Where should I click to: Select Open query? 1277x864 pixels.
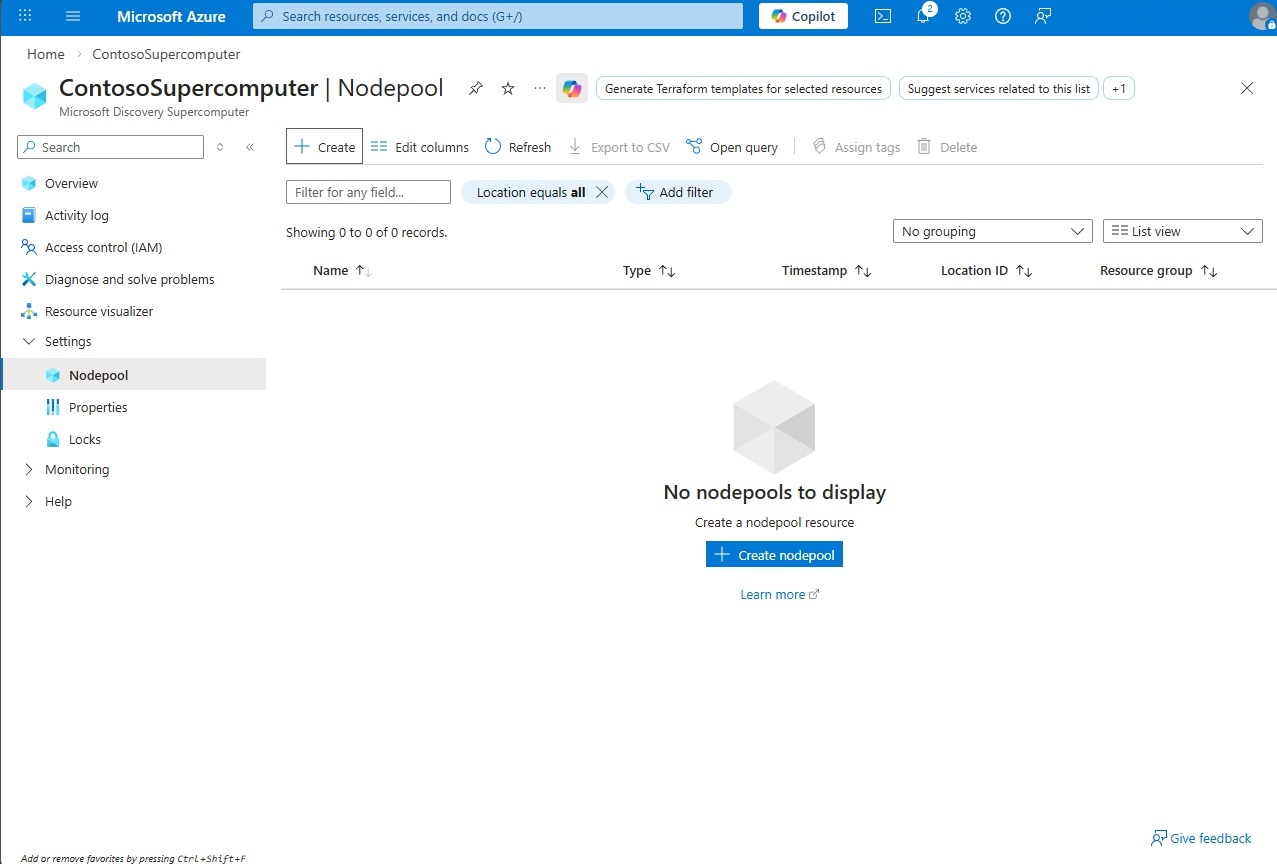pyautogui.click(x=732, y=147)
